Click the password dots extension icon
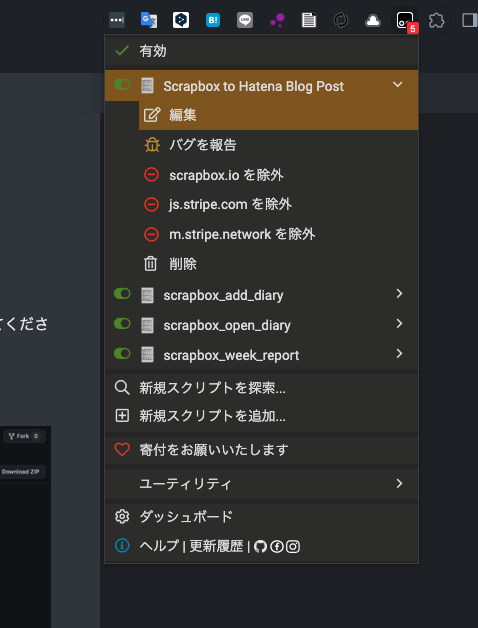The width and height of the screenshot is (478, 628). pyautogui.click(x=117, y=20)
